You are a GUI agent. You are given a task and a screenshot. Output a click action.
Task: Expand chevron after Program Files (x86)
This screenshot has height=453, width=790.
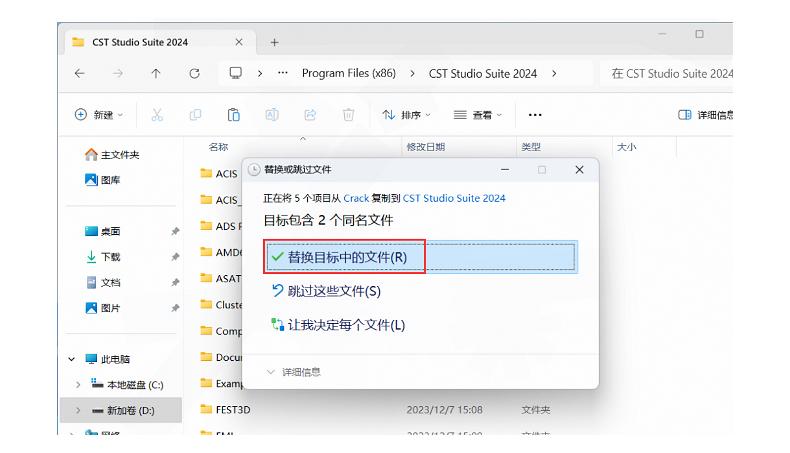point(413,74)
